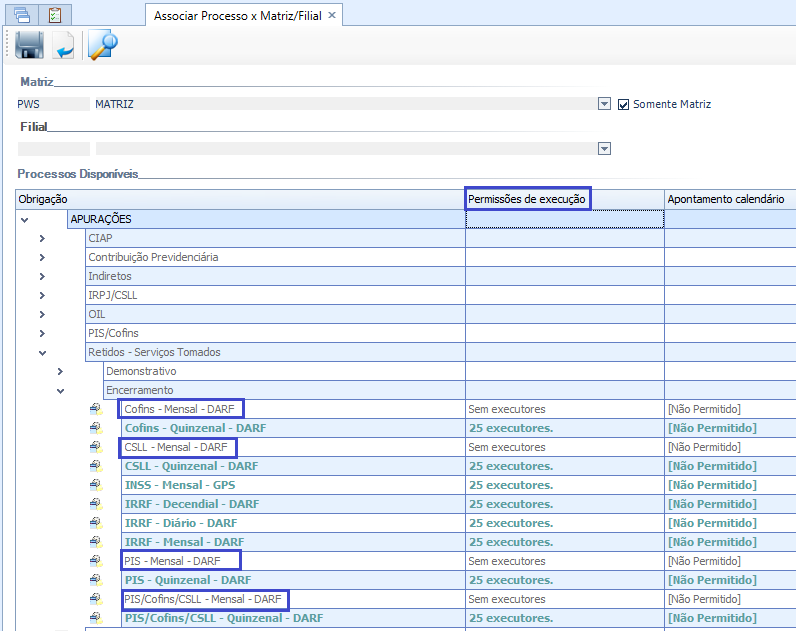Open the clipboard checklist tab icon
Image resolution: width=796 pixels, height=631 pixels.
coord(55,15)
